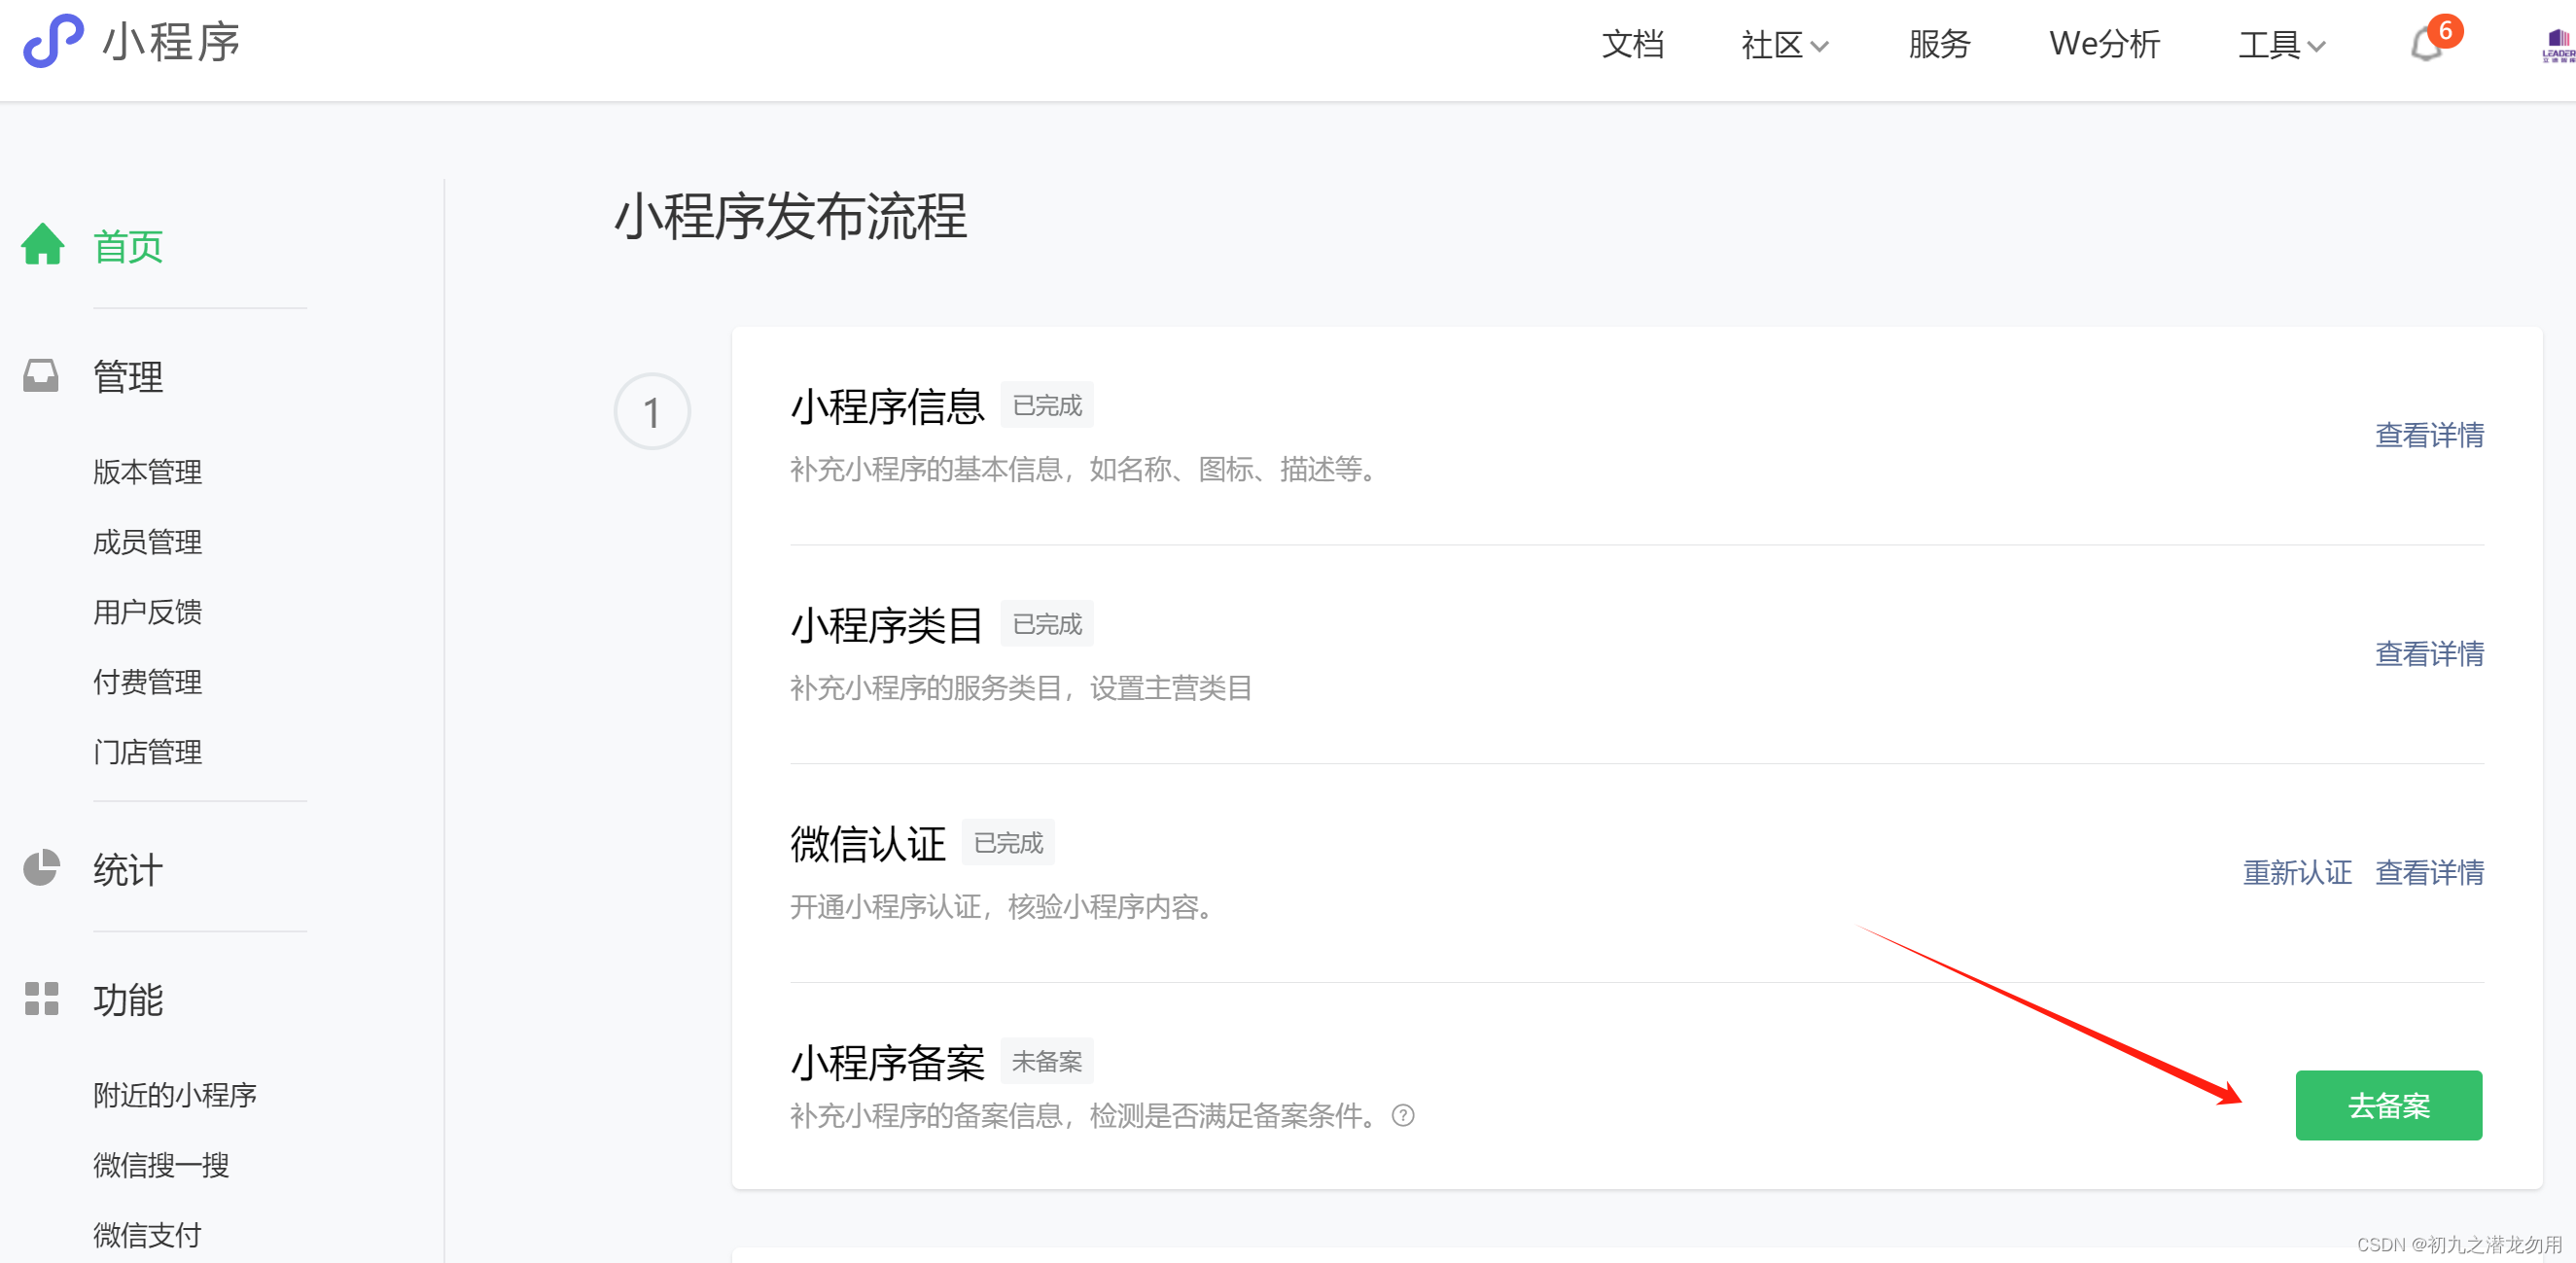Open the 文档 menu item

coord(1632,45)
